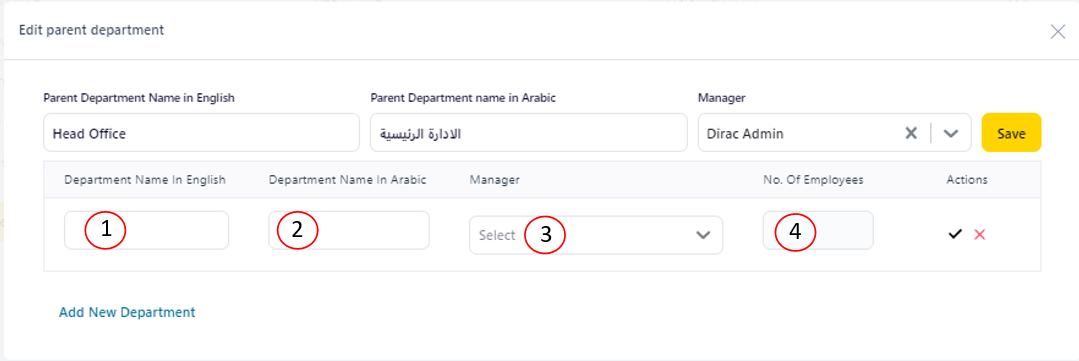
Task: Cancel the new row with the red X
Action: 980,234
